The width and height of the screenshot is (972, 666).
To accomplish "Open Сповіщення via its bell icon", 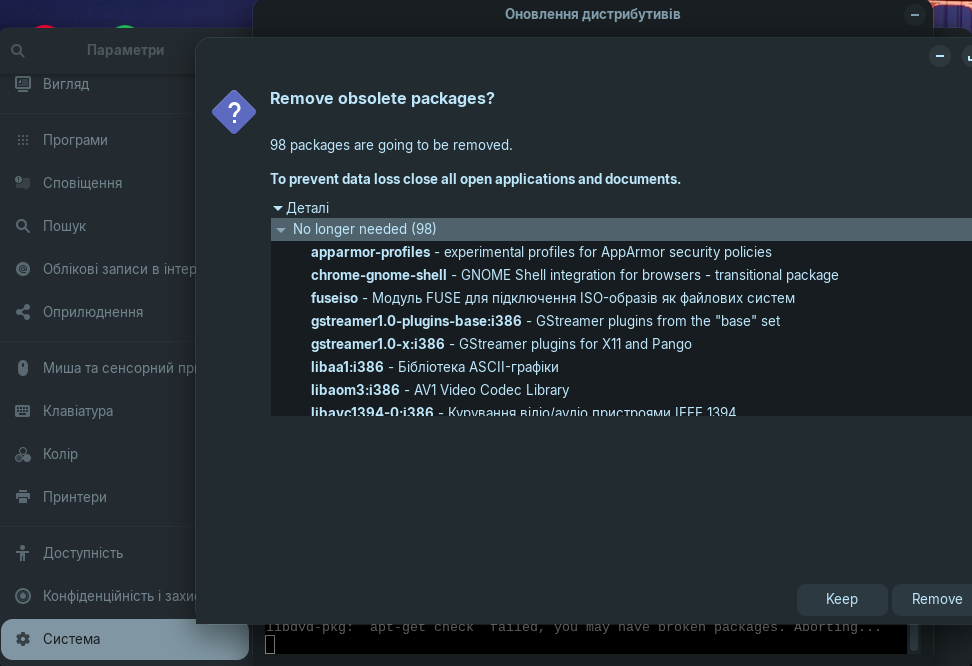I will tap(23, 183).
